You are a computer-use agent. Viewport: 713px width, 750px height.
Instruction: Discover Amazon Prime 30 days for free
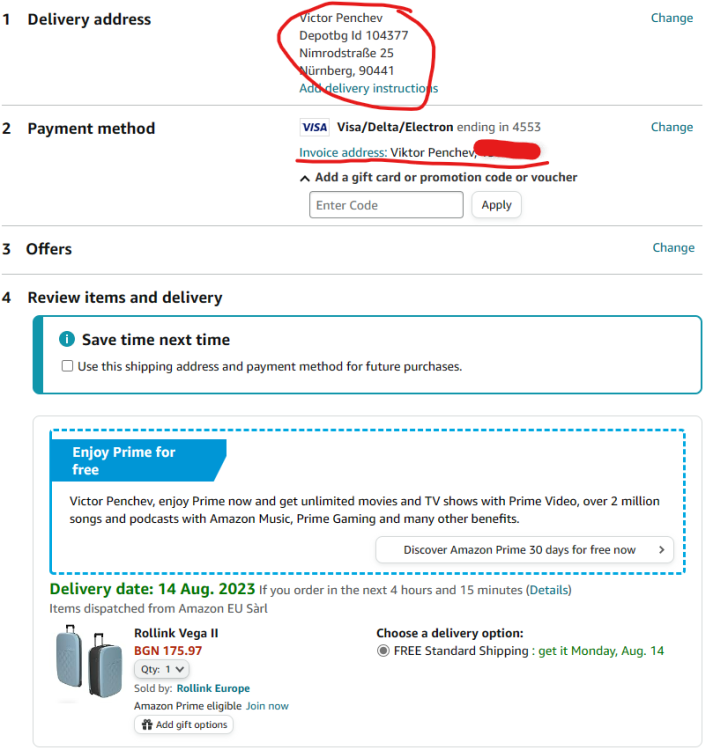click(524, 550)
